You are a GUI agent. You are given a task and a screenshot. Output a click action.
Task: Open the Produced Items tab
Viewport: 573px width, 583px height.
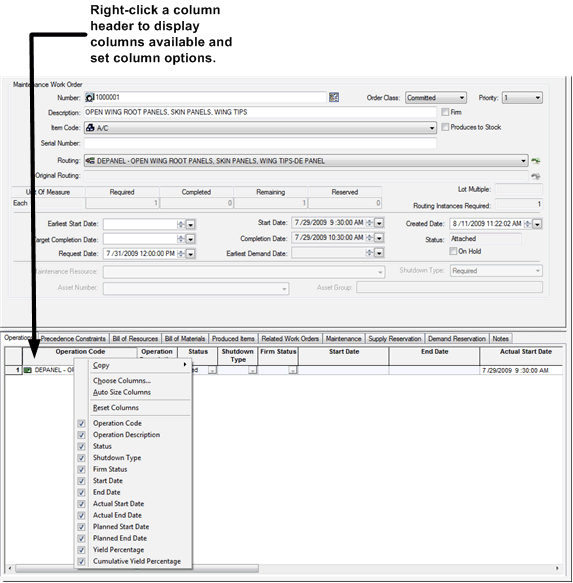[233, 339]
